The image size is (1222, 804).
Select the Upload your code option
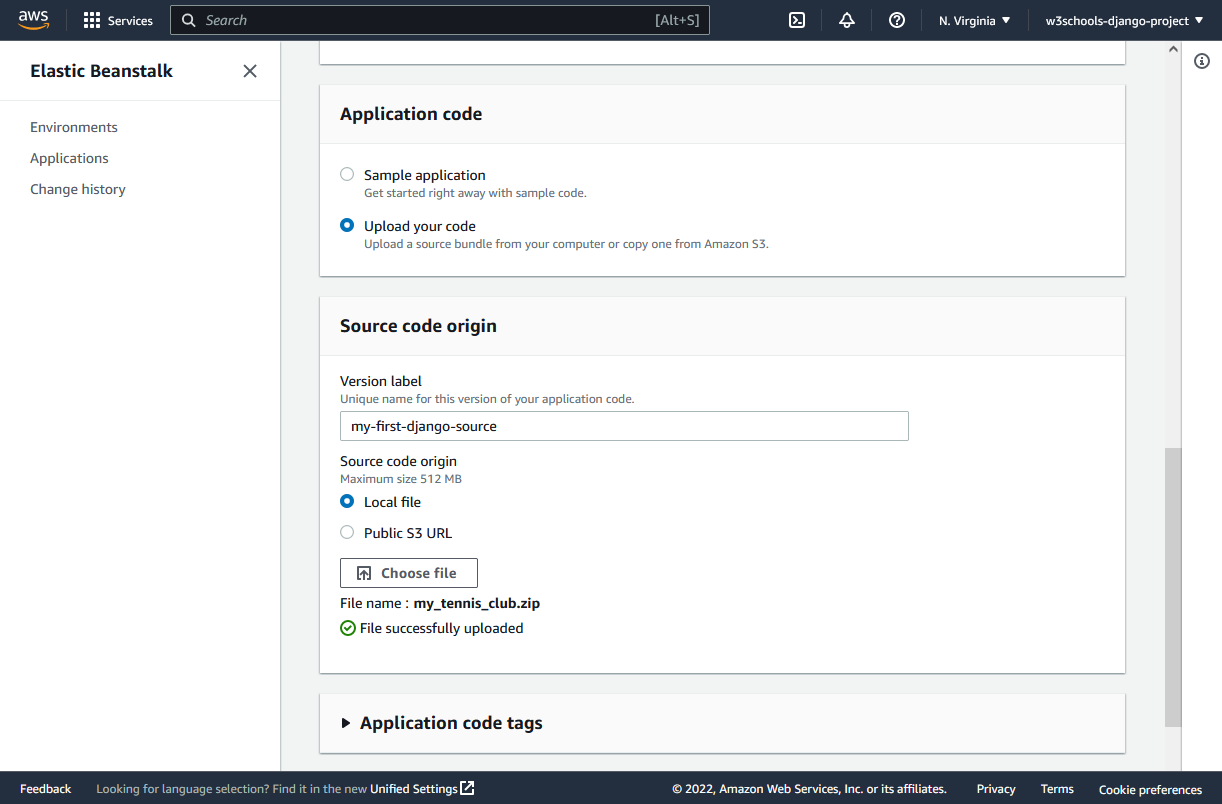coord(347,226)
